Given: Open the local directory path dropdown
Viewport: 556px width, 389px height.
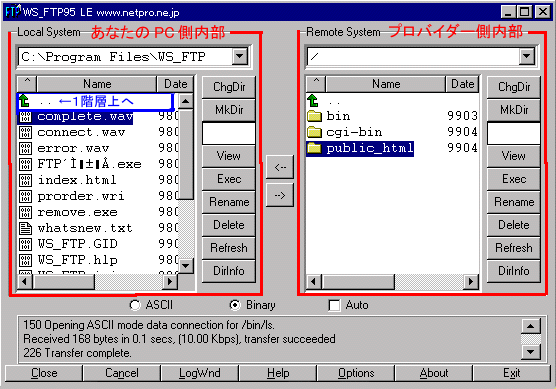Looking at the screenshot, I should pos(240,56).
